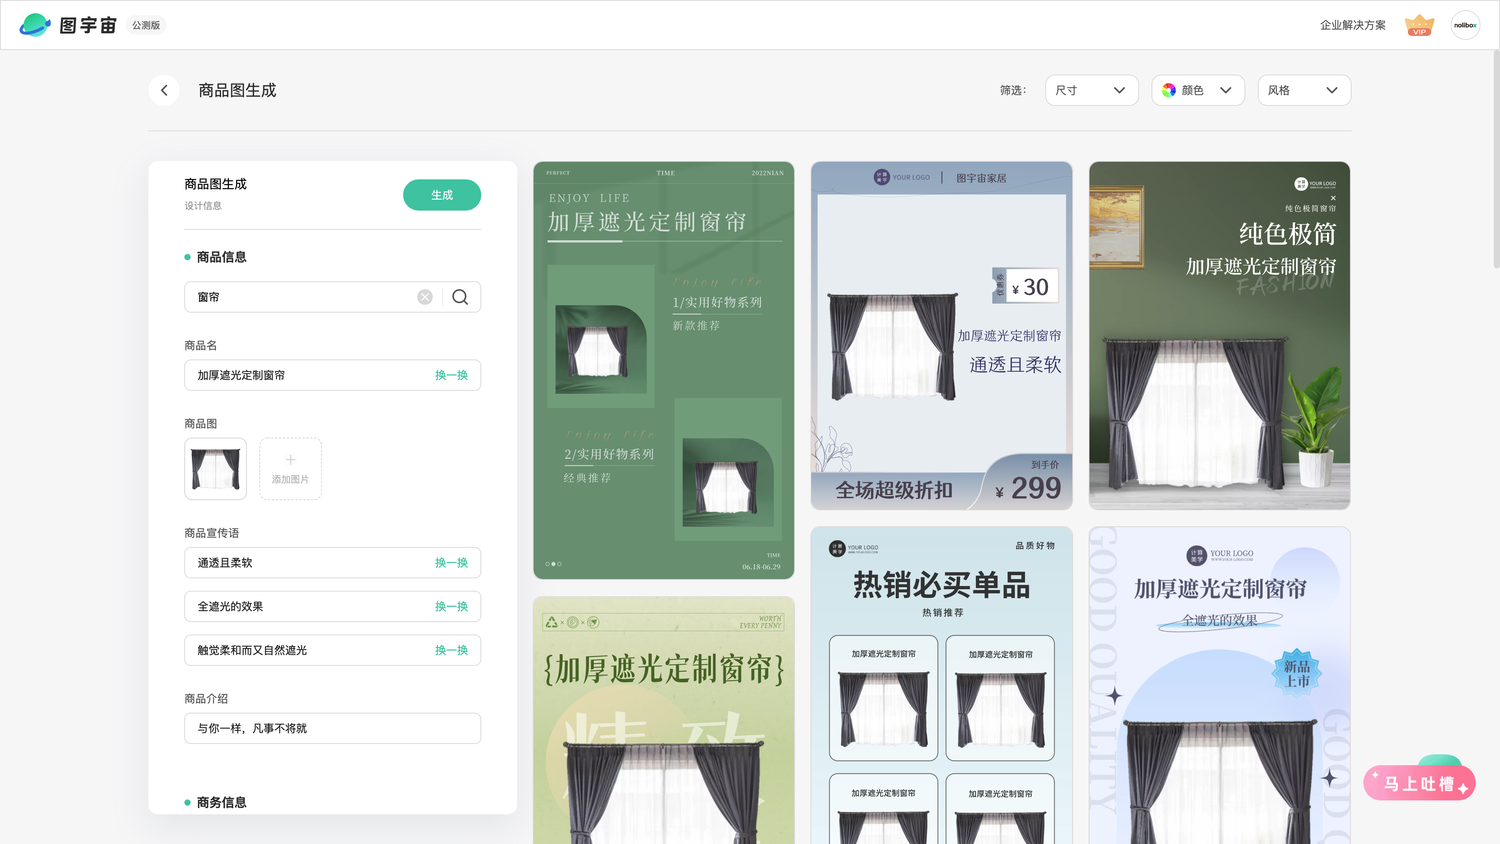Click 换一换 for 商品名
This screenshot has width=1500, height=844.
451,375
